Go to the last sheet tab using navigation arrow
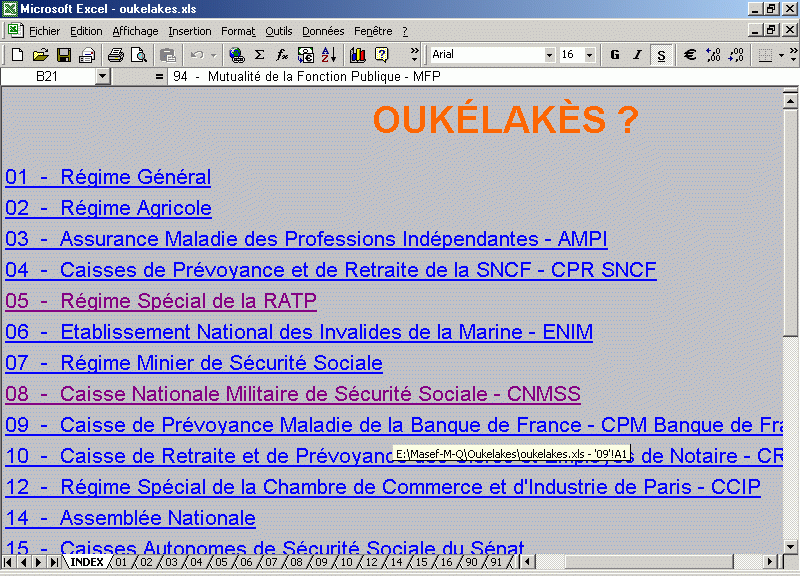 [54, 562]
